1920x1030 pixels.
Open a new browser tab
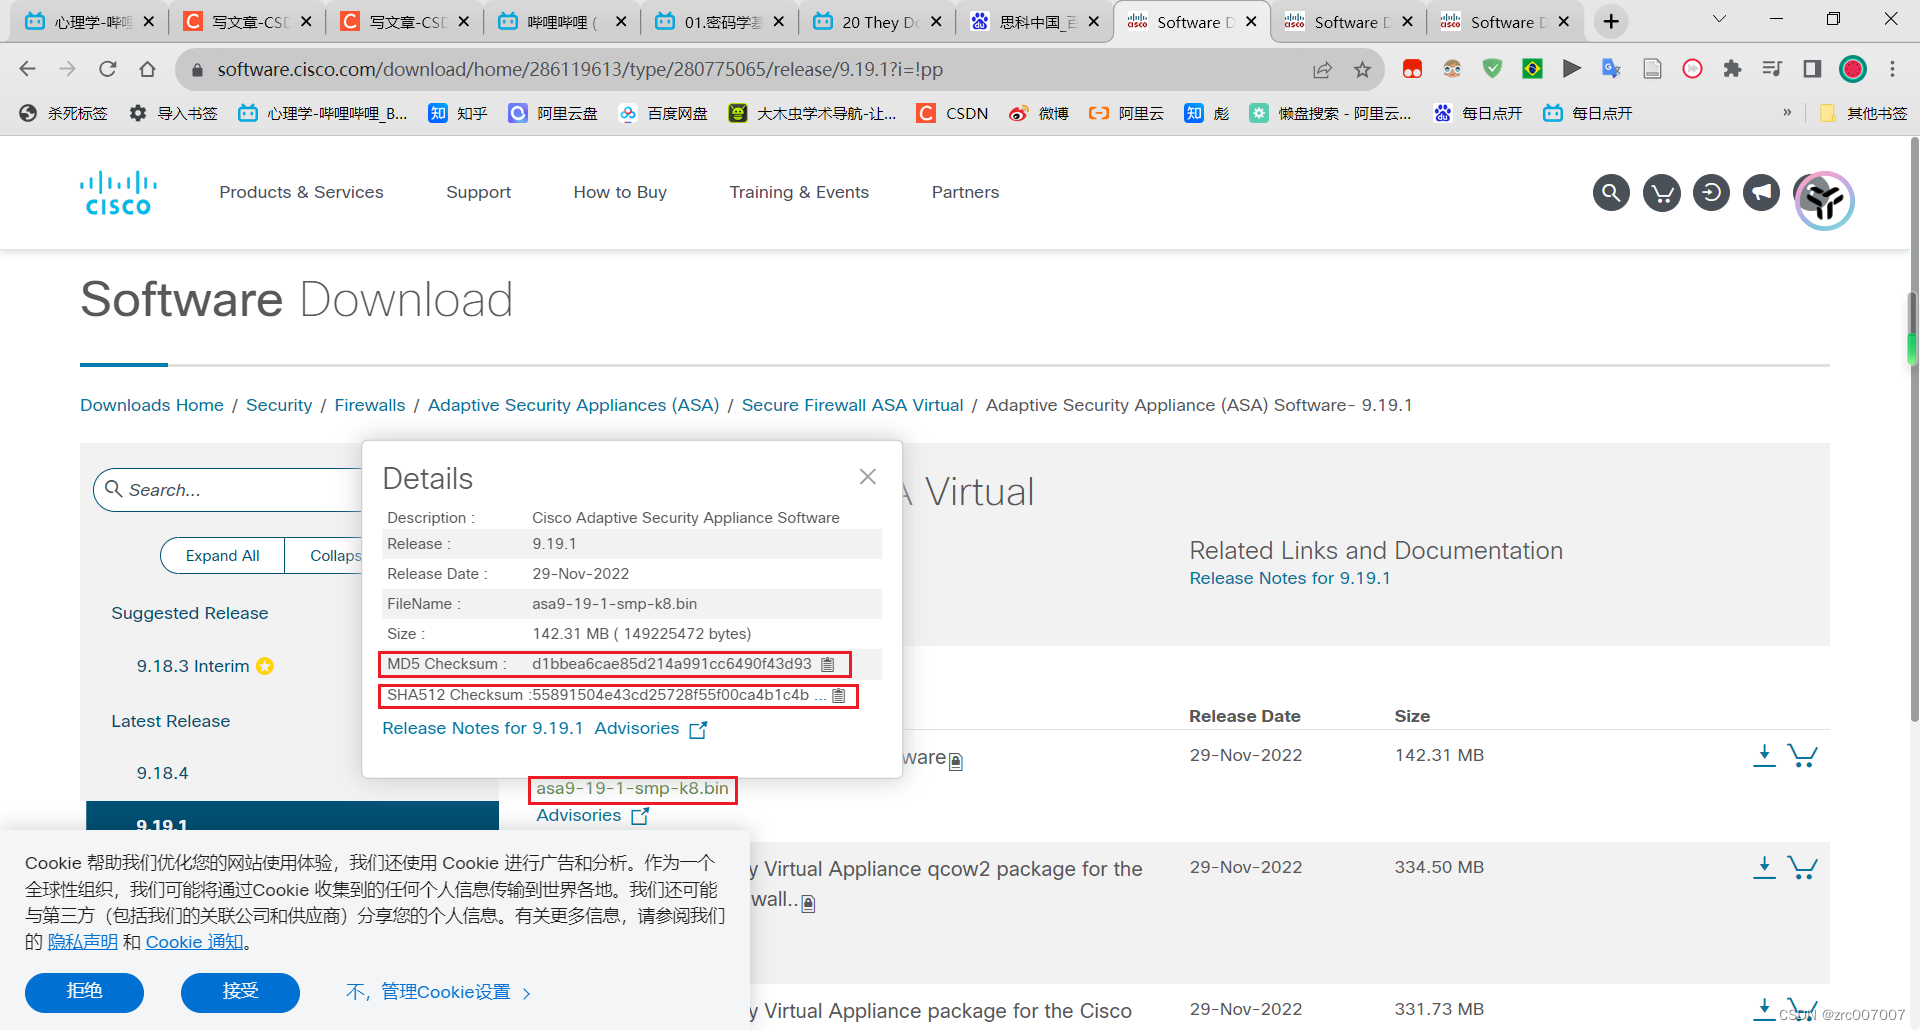(x=1611, y=21)
